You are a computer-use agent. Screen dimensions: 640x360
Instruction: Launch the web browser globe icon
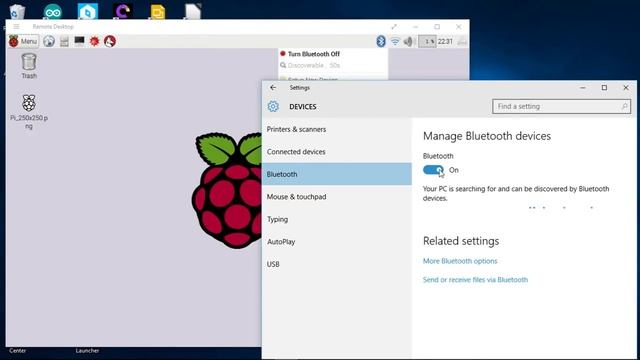[x=49, y=41]
